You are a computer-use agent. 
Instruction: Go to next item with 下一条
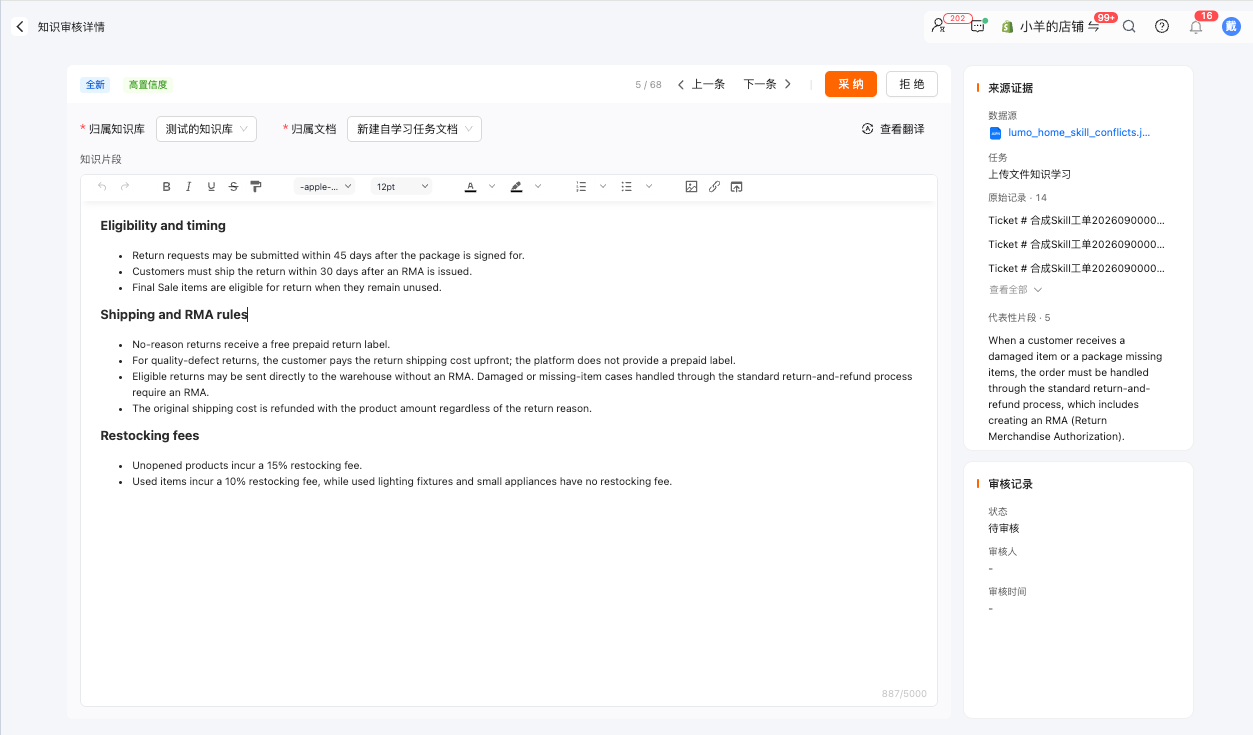click(x=767, y=85)
